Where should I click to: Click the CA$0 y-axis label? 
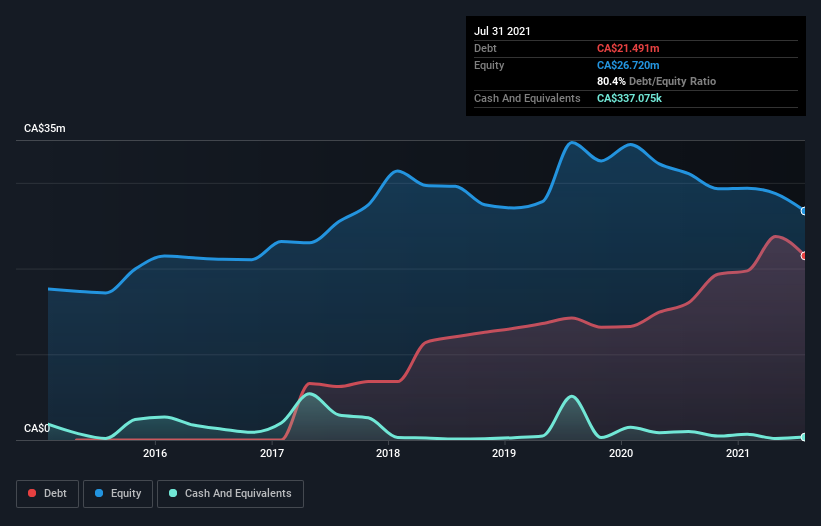tap(37, 428)
